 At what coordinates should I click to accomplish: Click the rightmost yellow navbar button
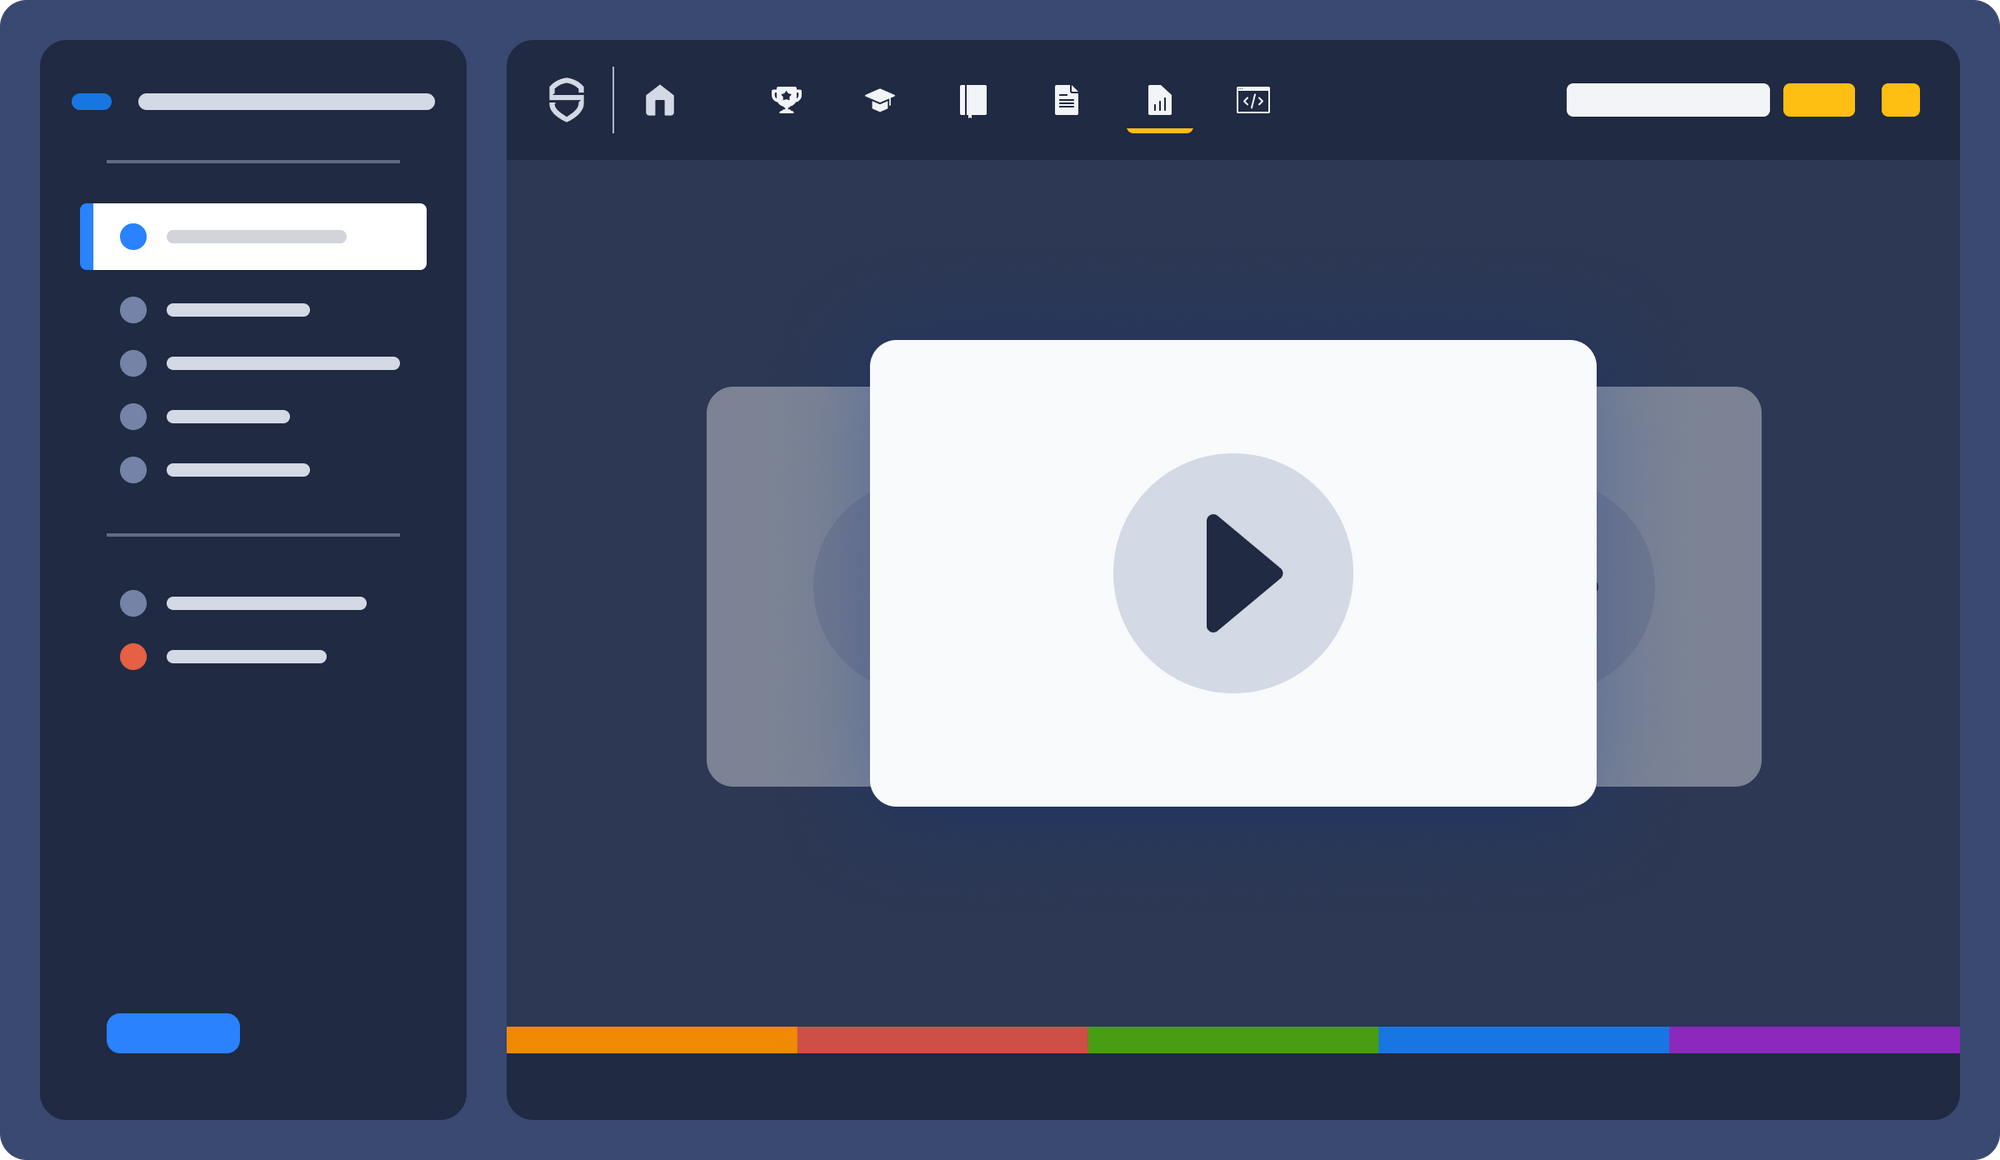[x=1900, y=100]
